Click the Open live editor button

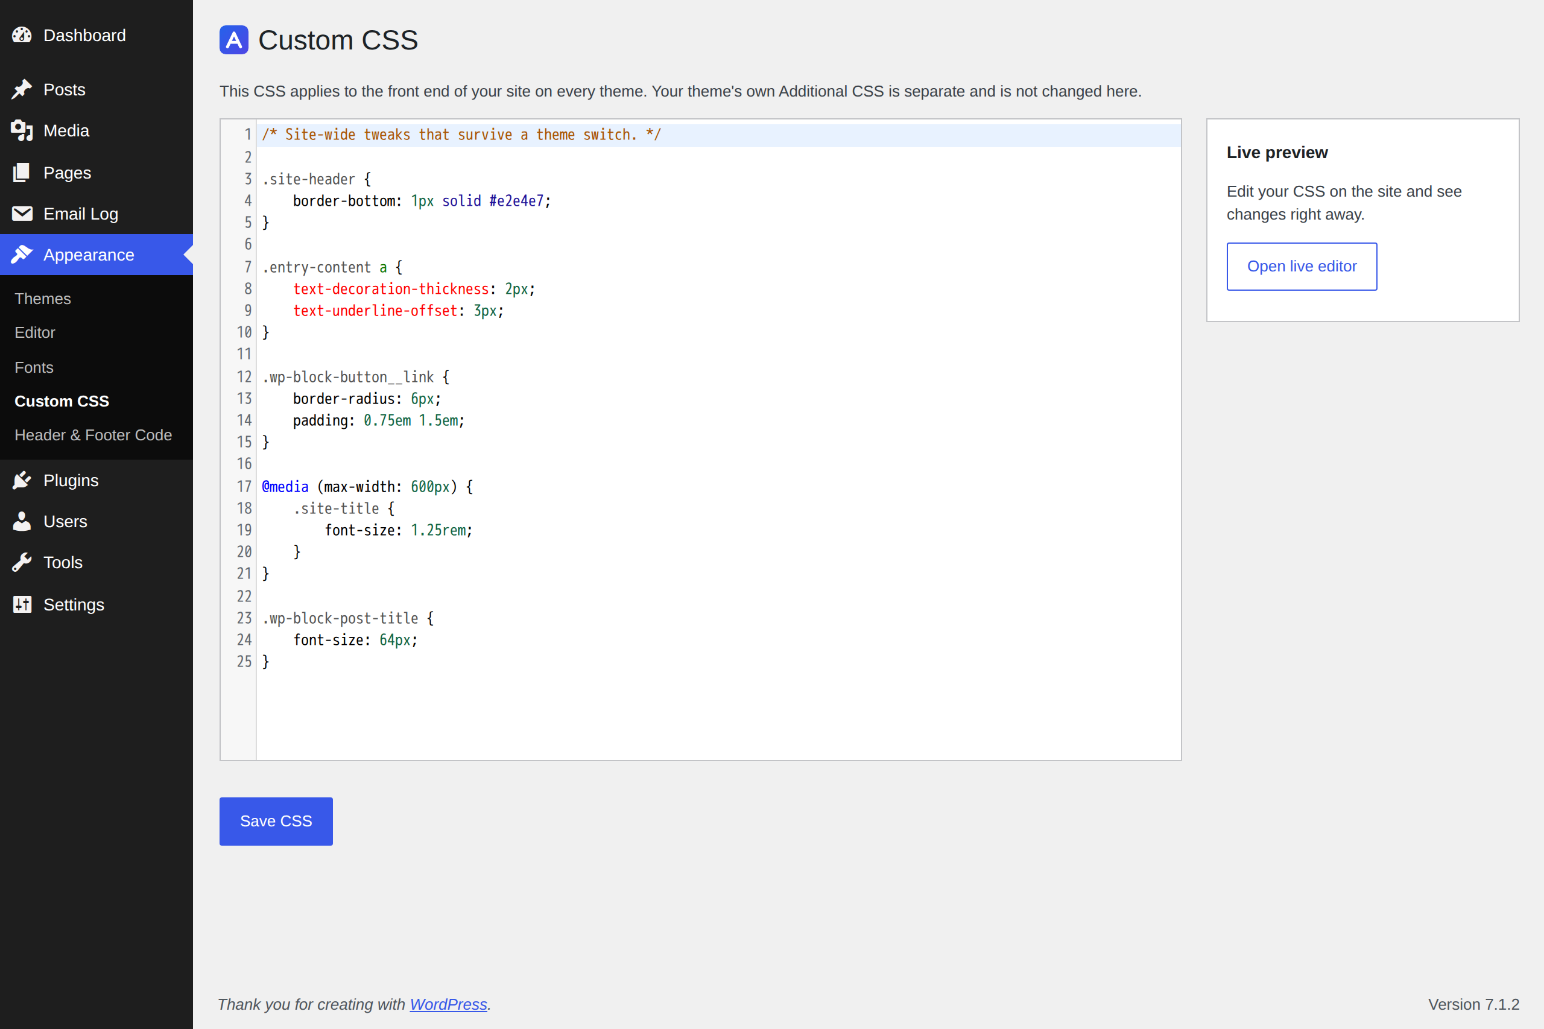(x=1302, y=267)
